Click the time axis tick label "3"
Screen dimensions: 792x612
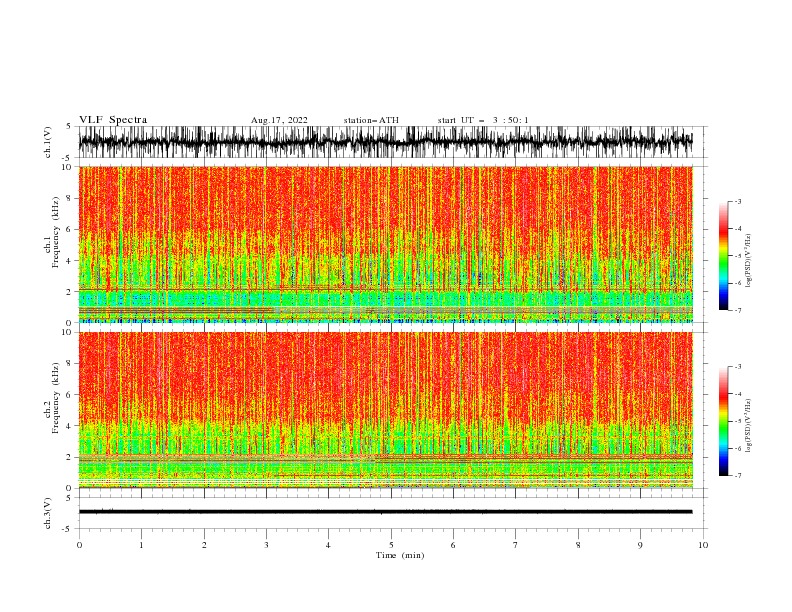coord(266,545)
